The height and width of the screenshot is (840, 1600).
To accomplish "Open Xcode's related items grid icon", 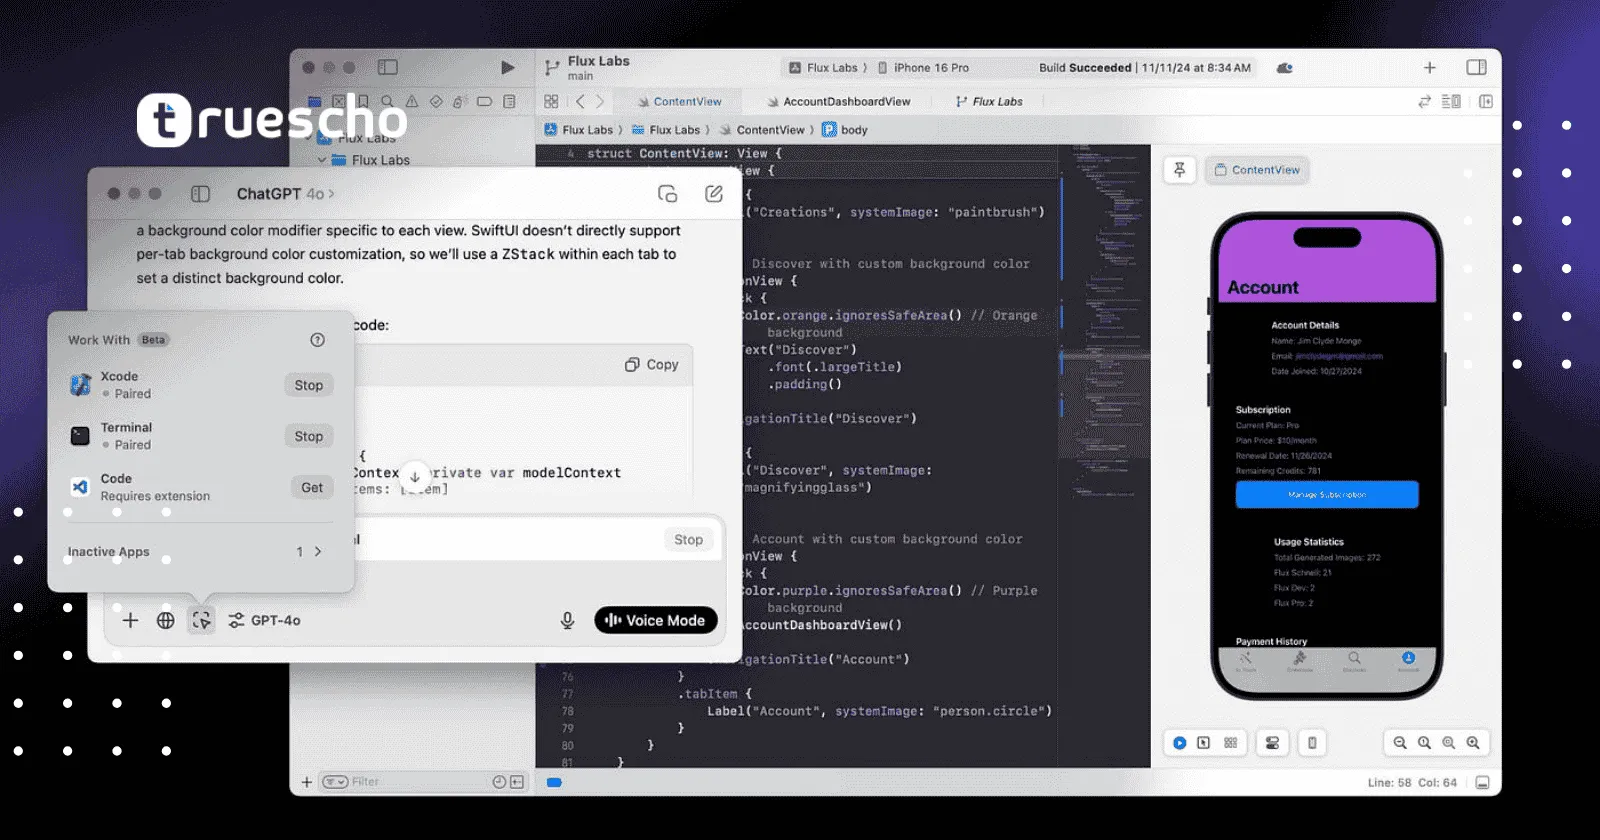I will coord(551,101).
